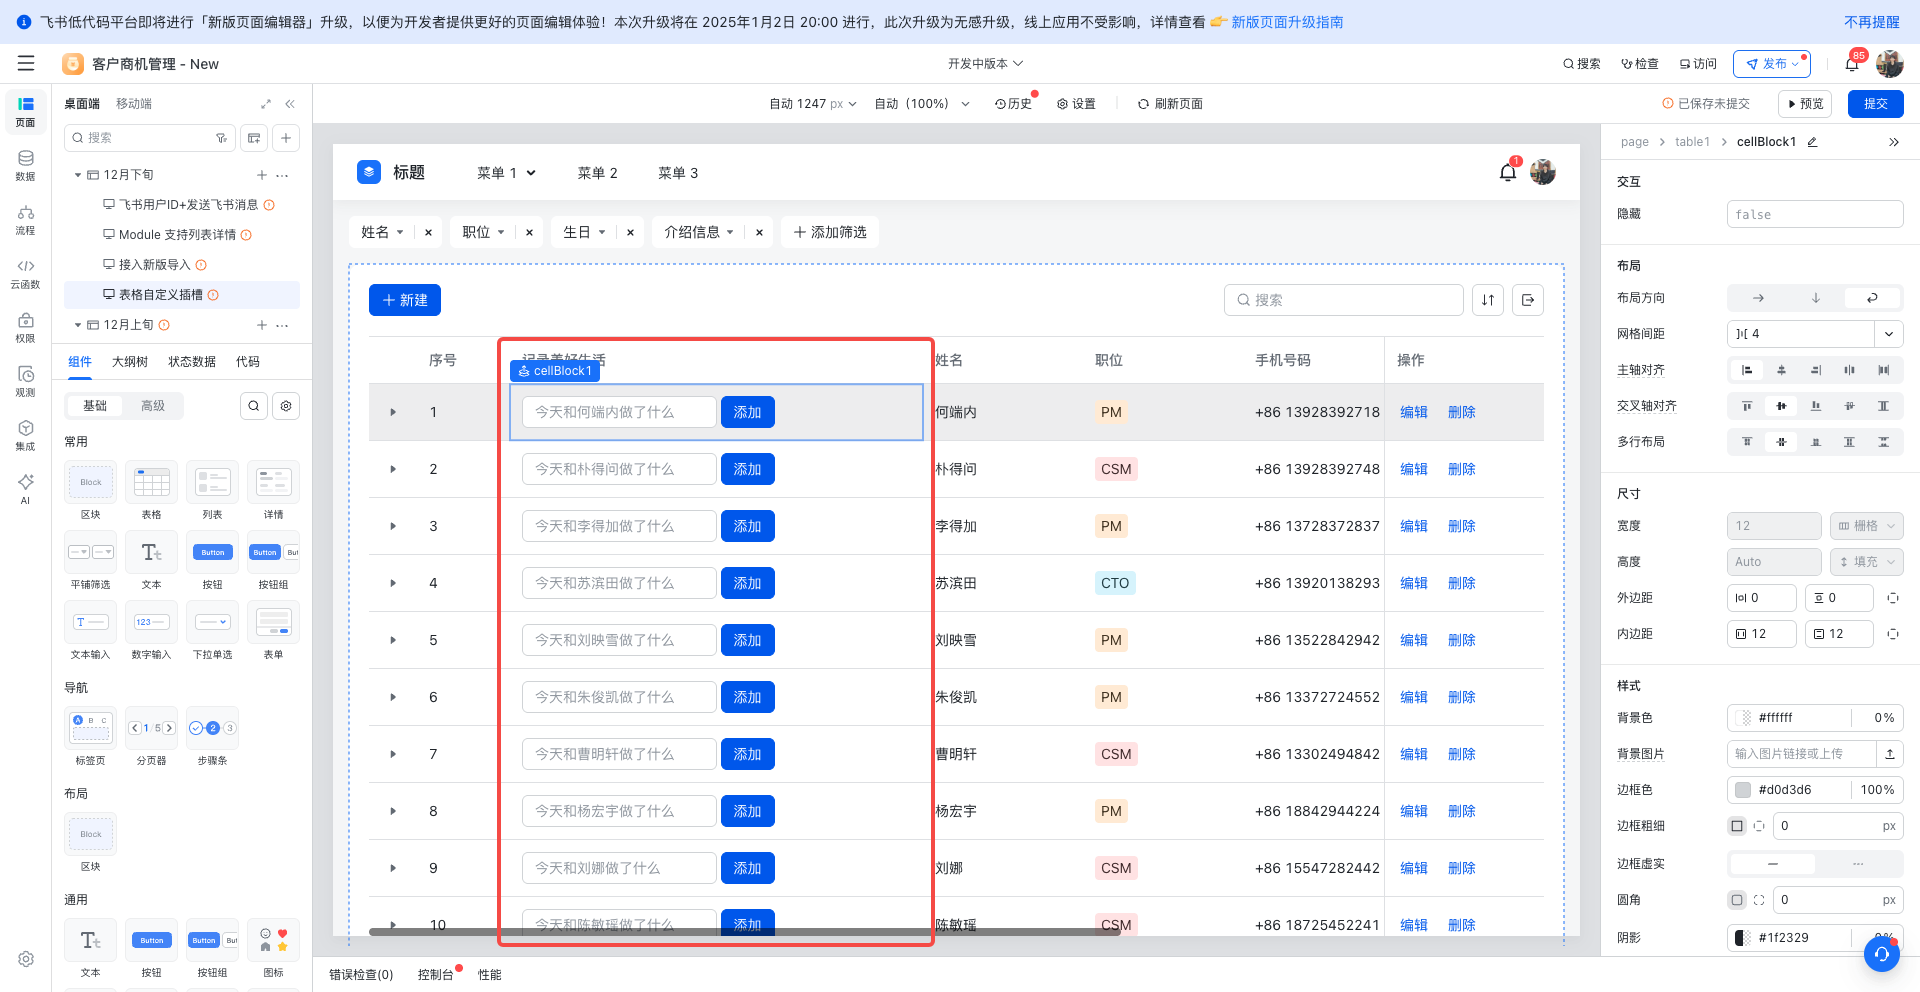Switch to the 高级 components tab
This screenshot has width=1920, height=992.
tap(153, 406)
